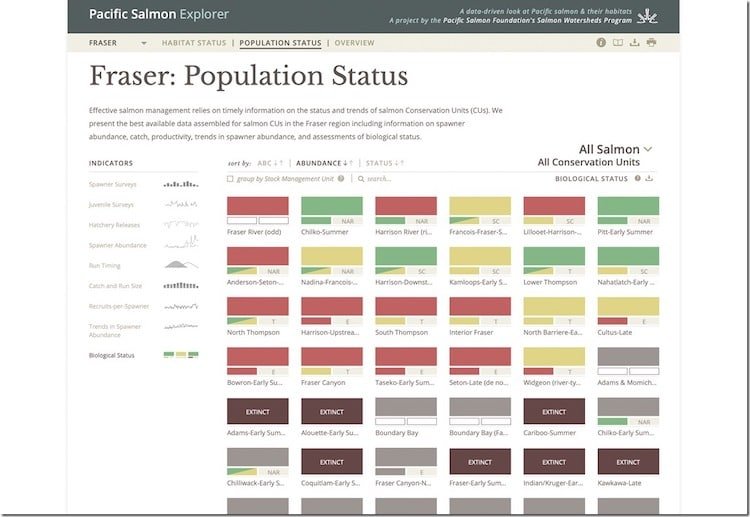Select Spawner Abundance indicator sparkline

(x=181, y=242)
